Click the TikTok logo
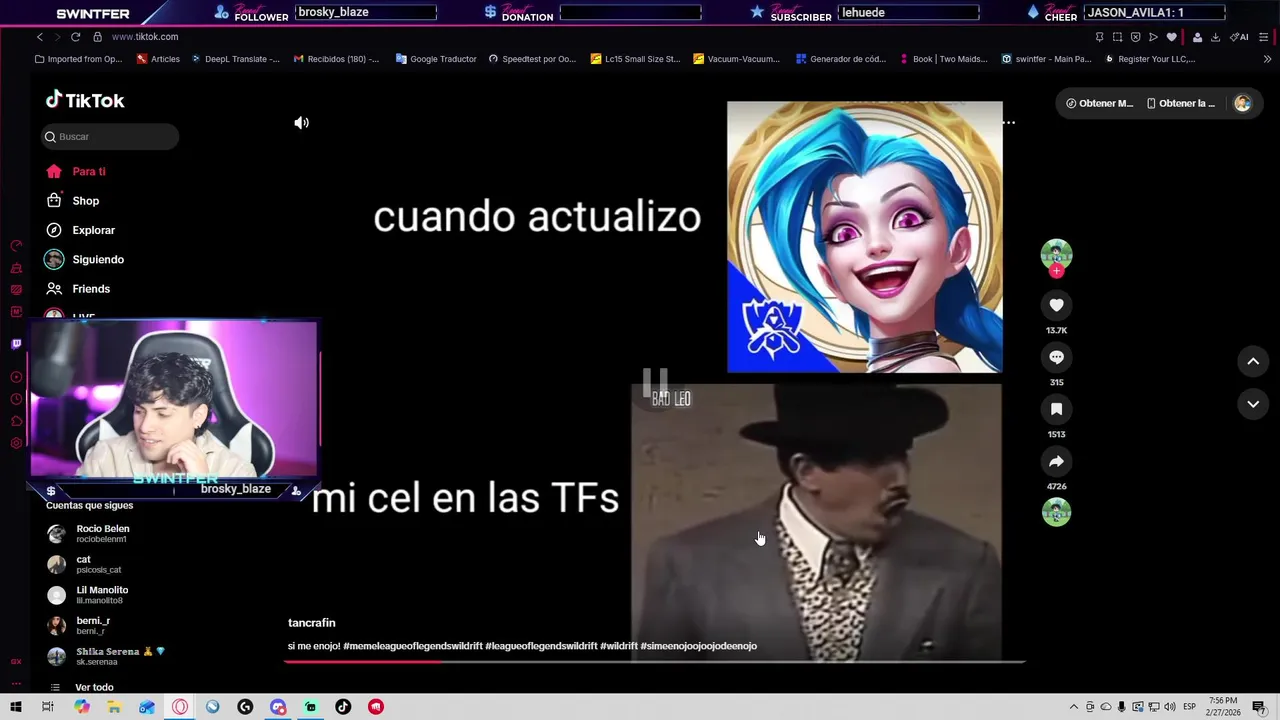 pos(85,100)
